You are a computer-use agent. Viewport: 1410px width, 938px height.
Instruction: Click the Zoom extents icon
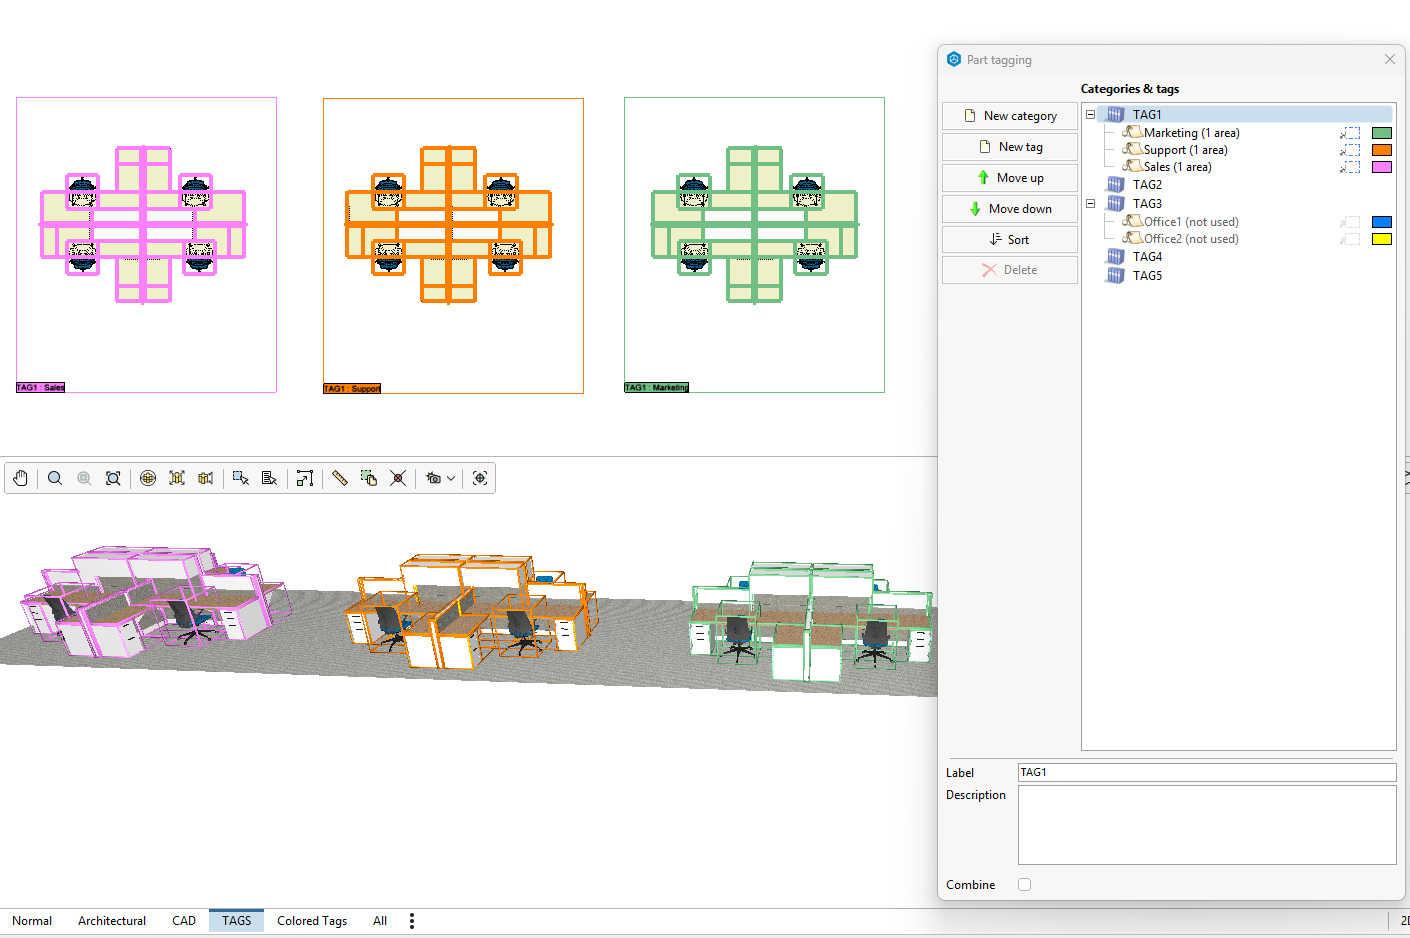(x=113, y=478)
